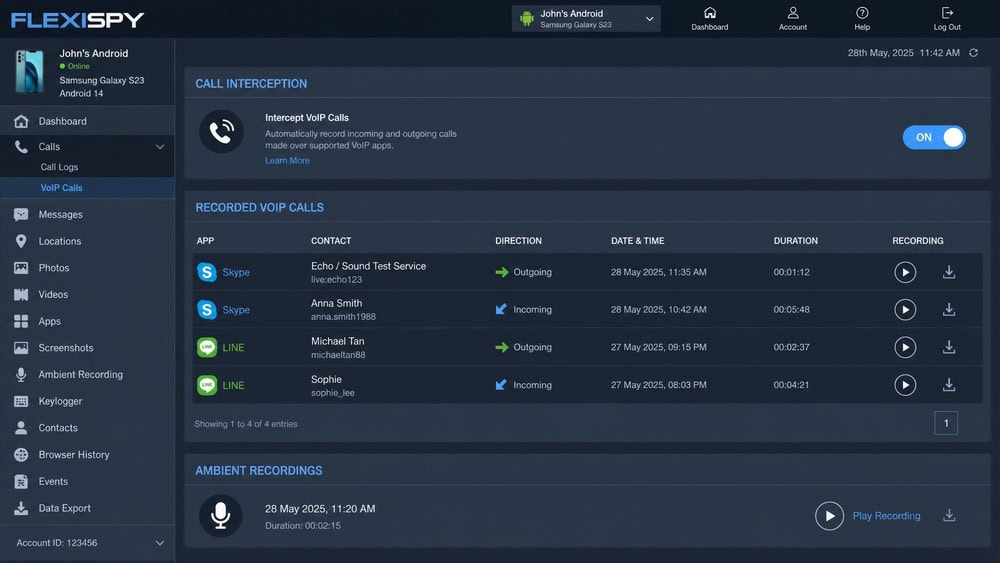Download the ambient recording
1000x563 pixels.
tap(949, 515)
